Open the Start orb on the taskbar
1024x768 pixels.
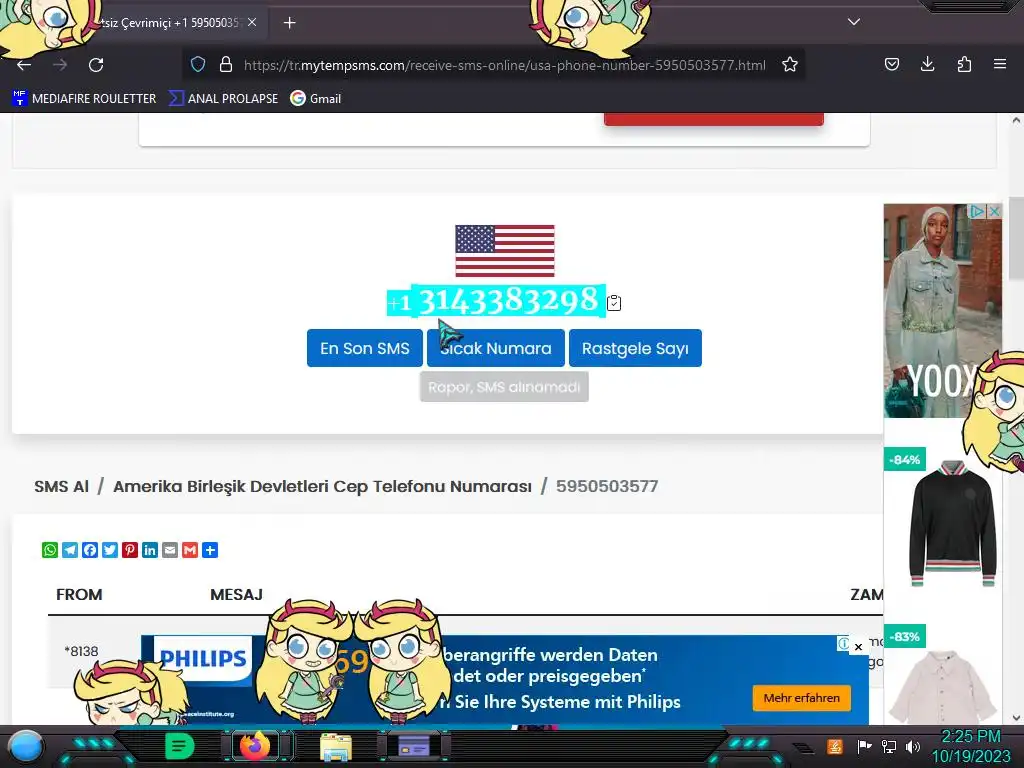[x=25, y=746]
